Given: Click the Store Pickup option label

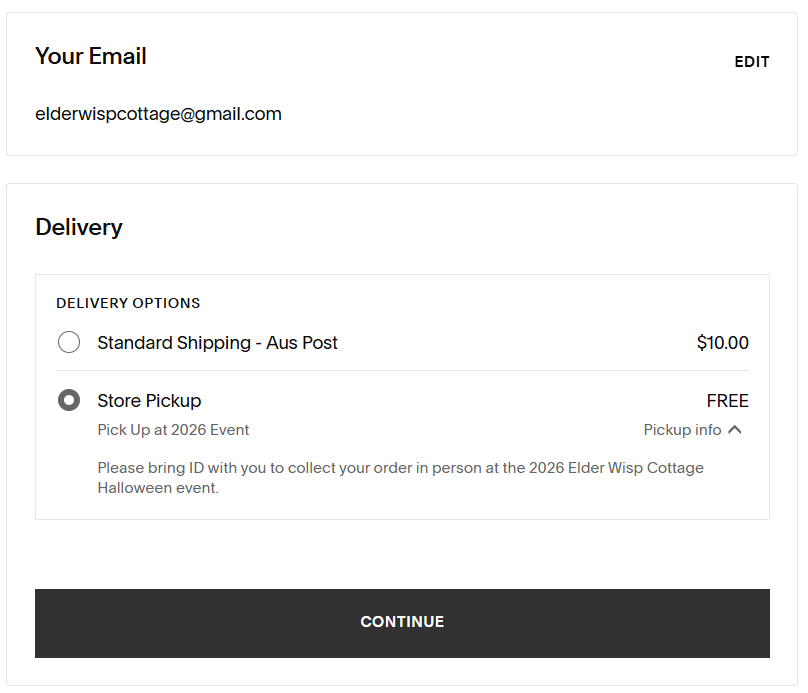Looking at the screenshot, I should pyautogui.click(x=149, y=401).
